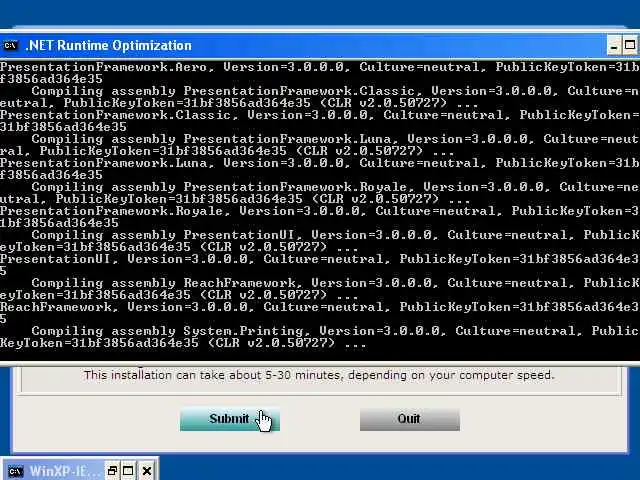Minimize the .NET Runtime Optimization window

613,45
